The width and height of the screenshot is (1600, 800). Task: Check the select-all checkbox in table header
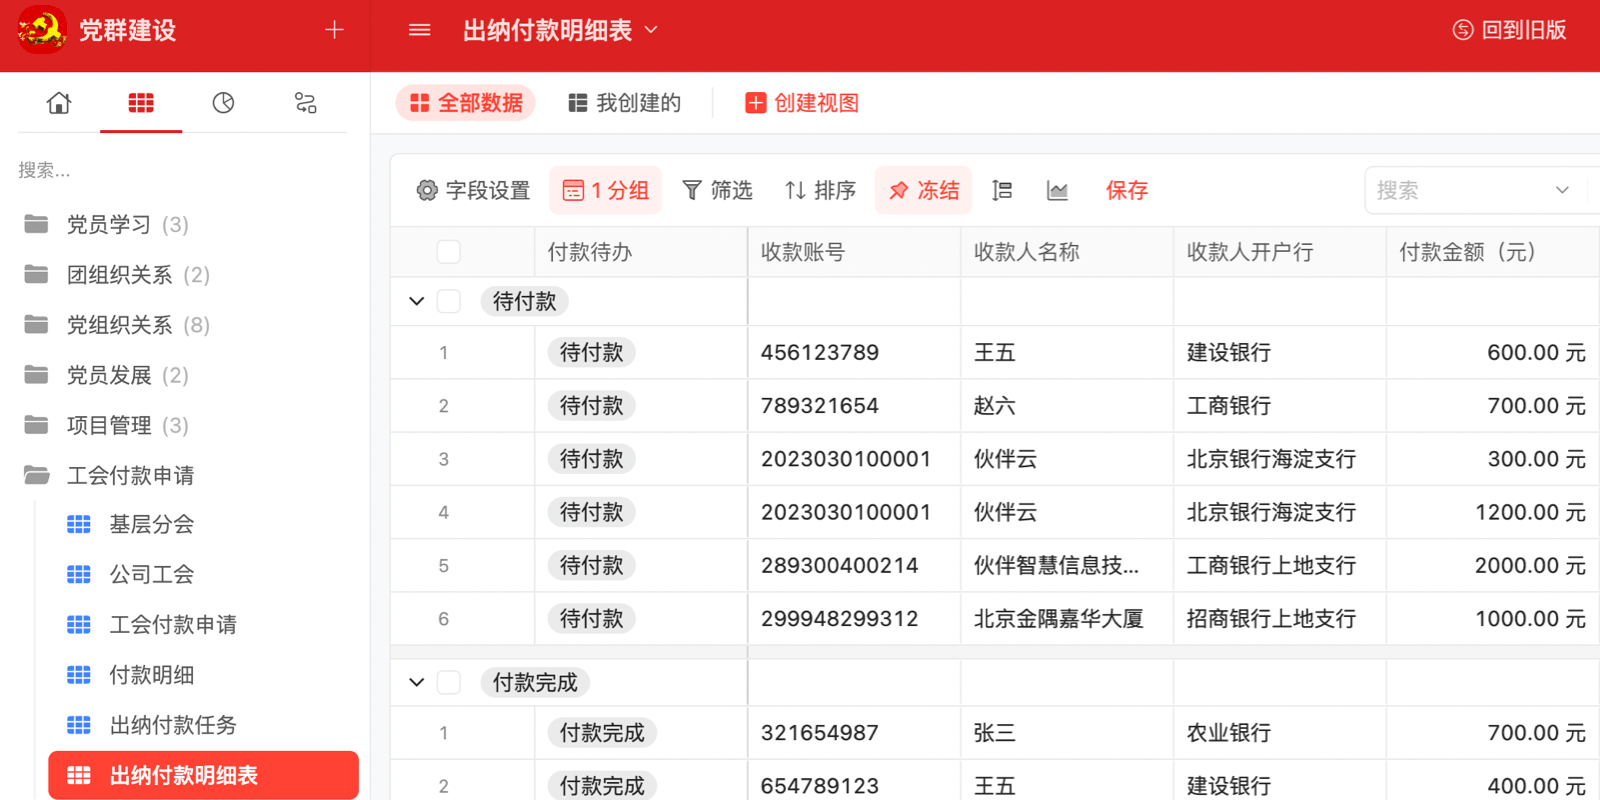449,252
